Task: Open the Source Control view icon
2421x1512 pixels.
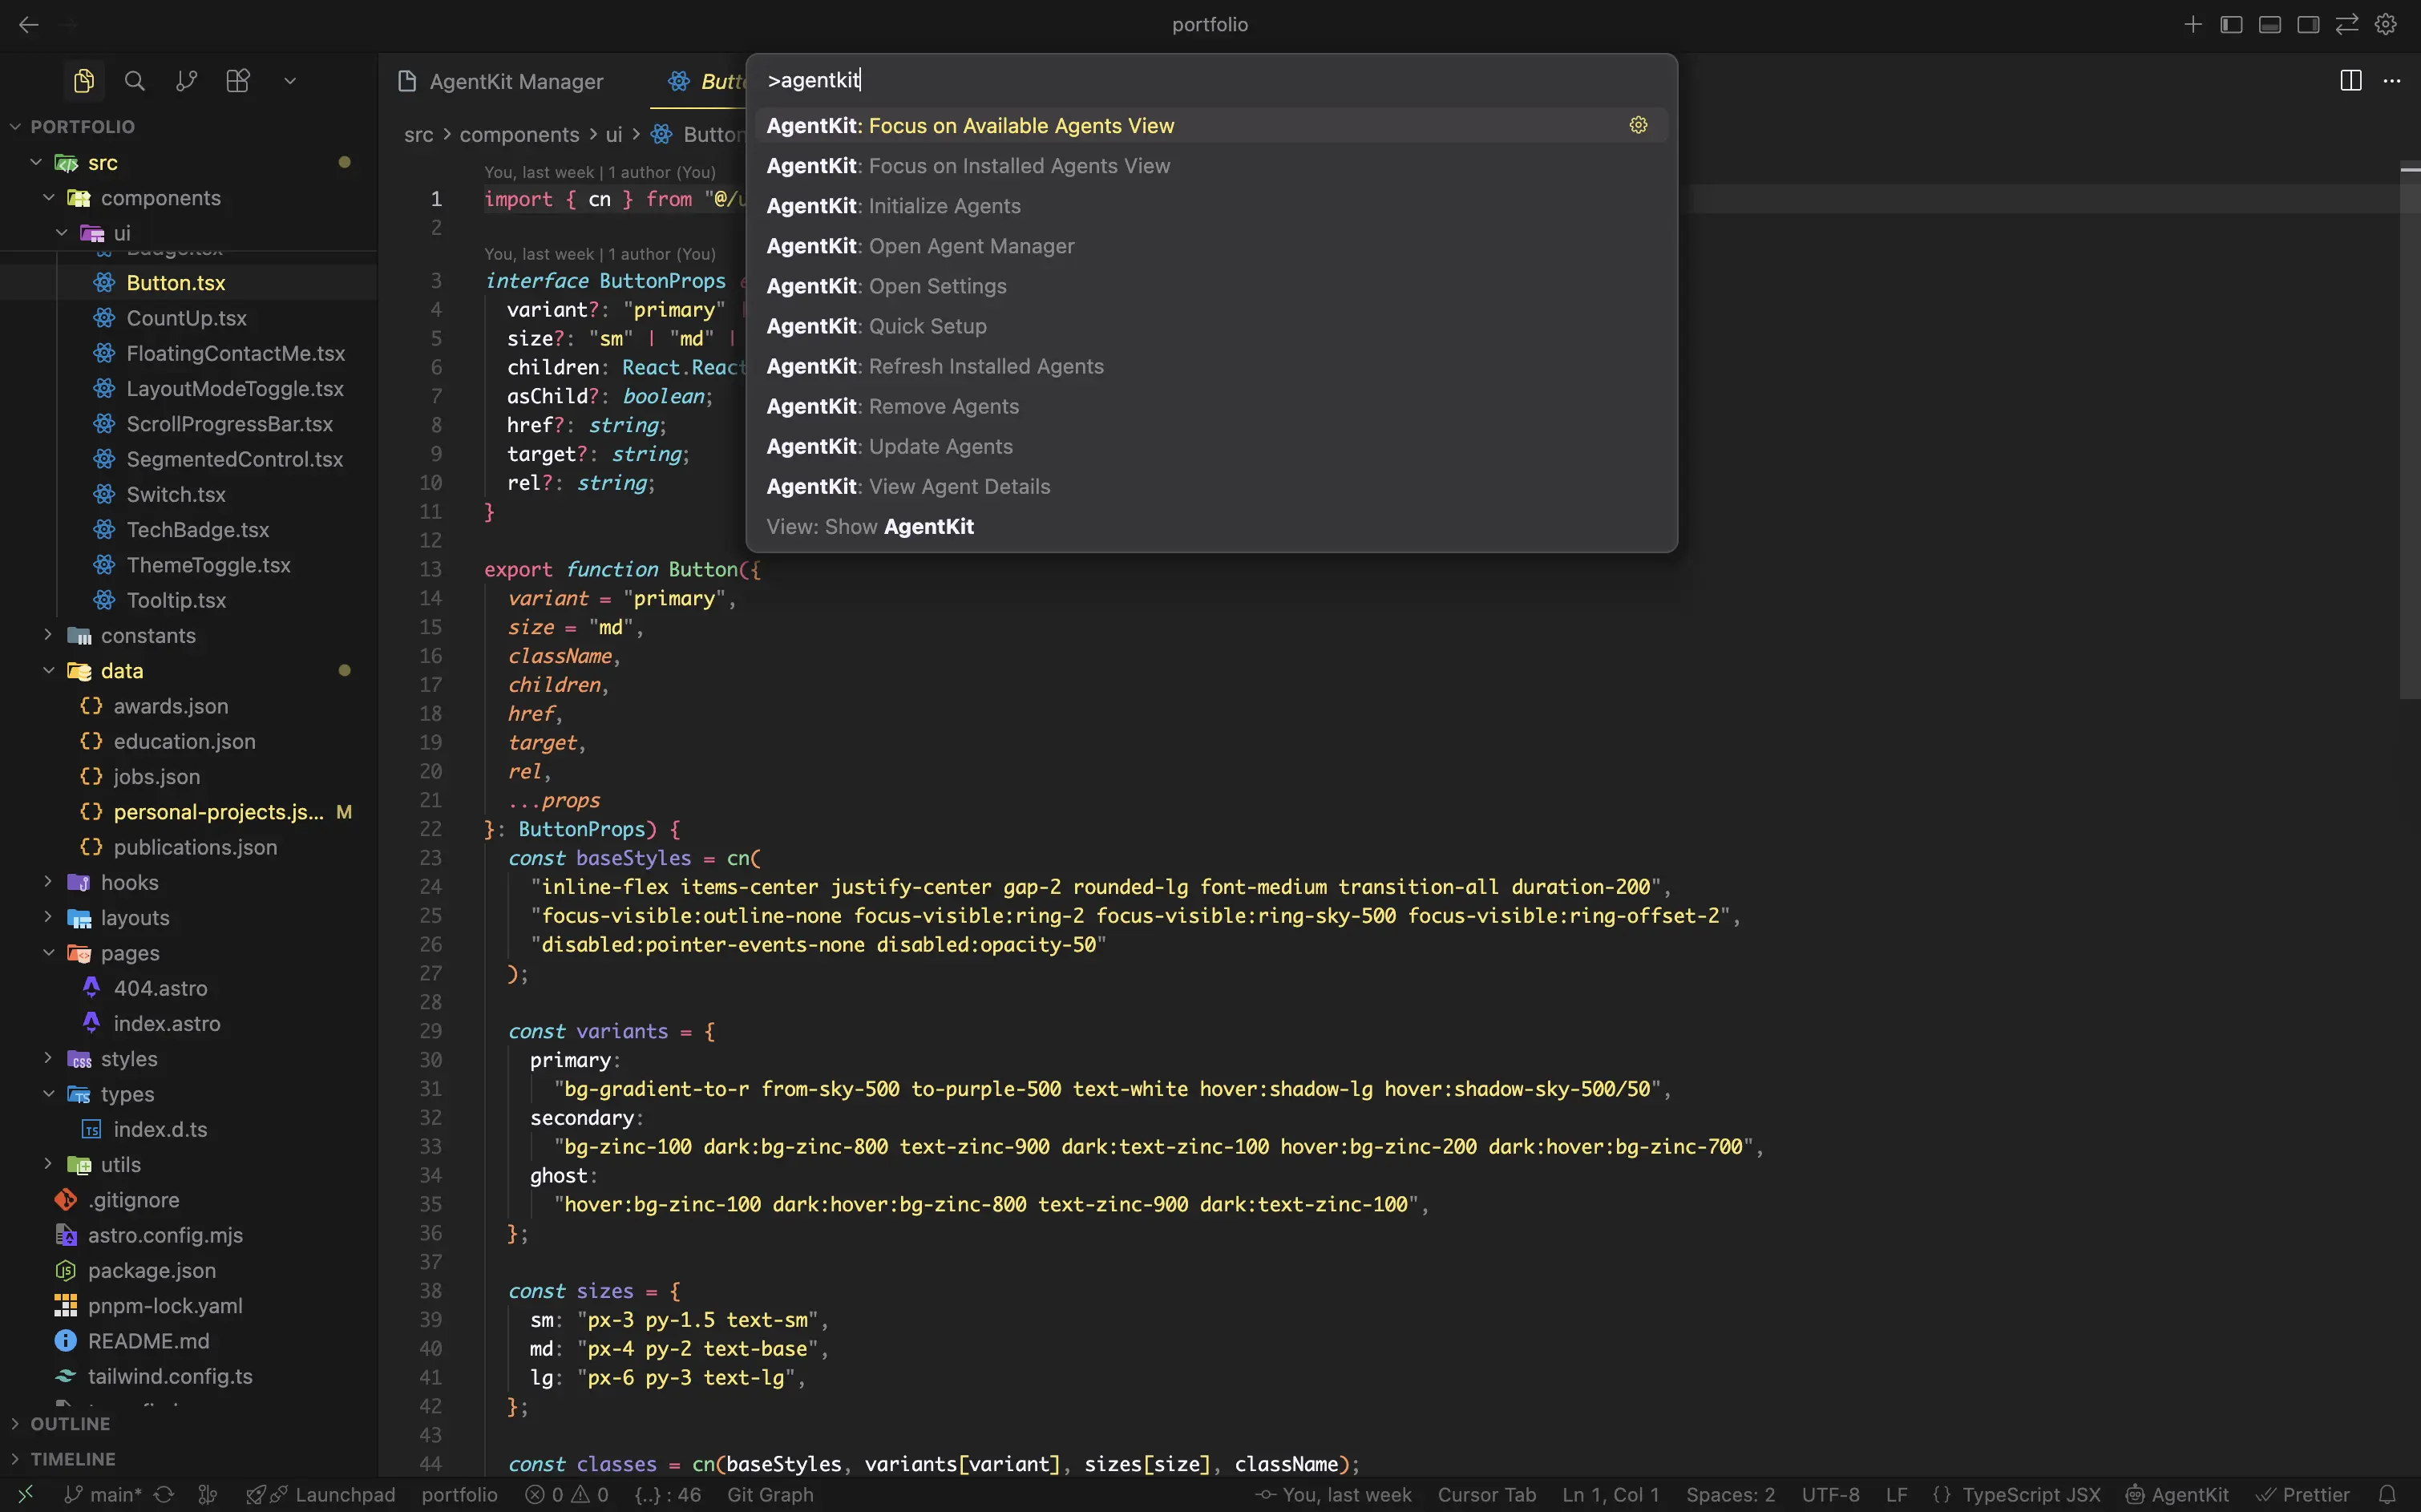Action: tap(186, 81)
